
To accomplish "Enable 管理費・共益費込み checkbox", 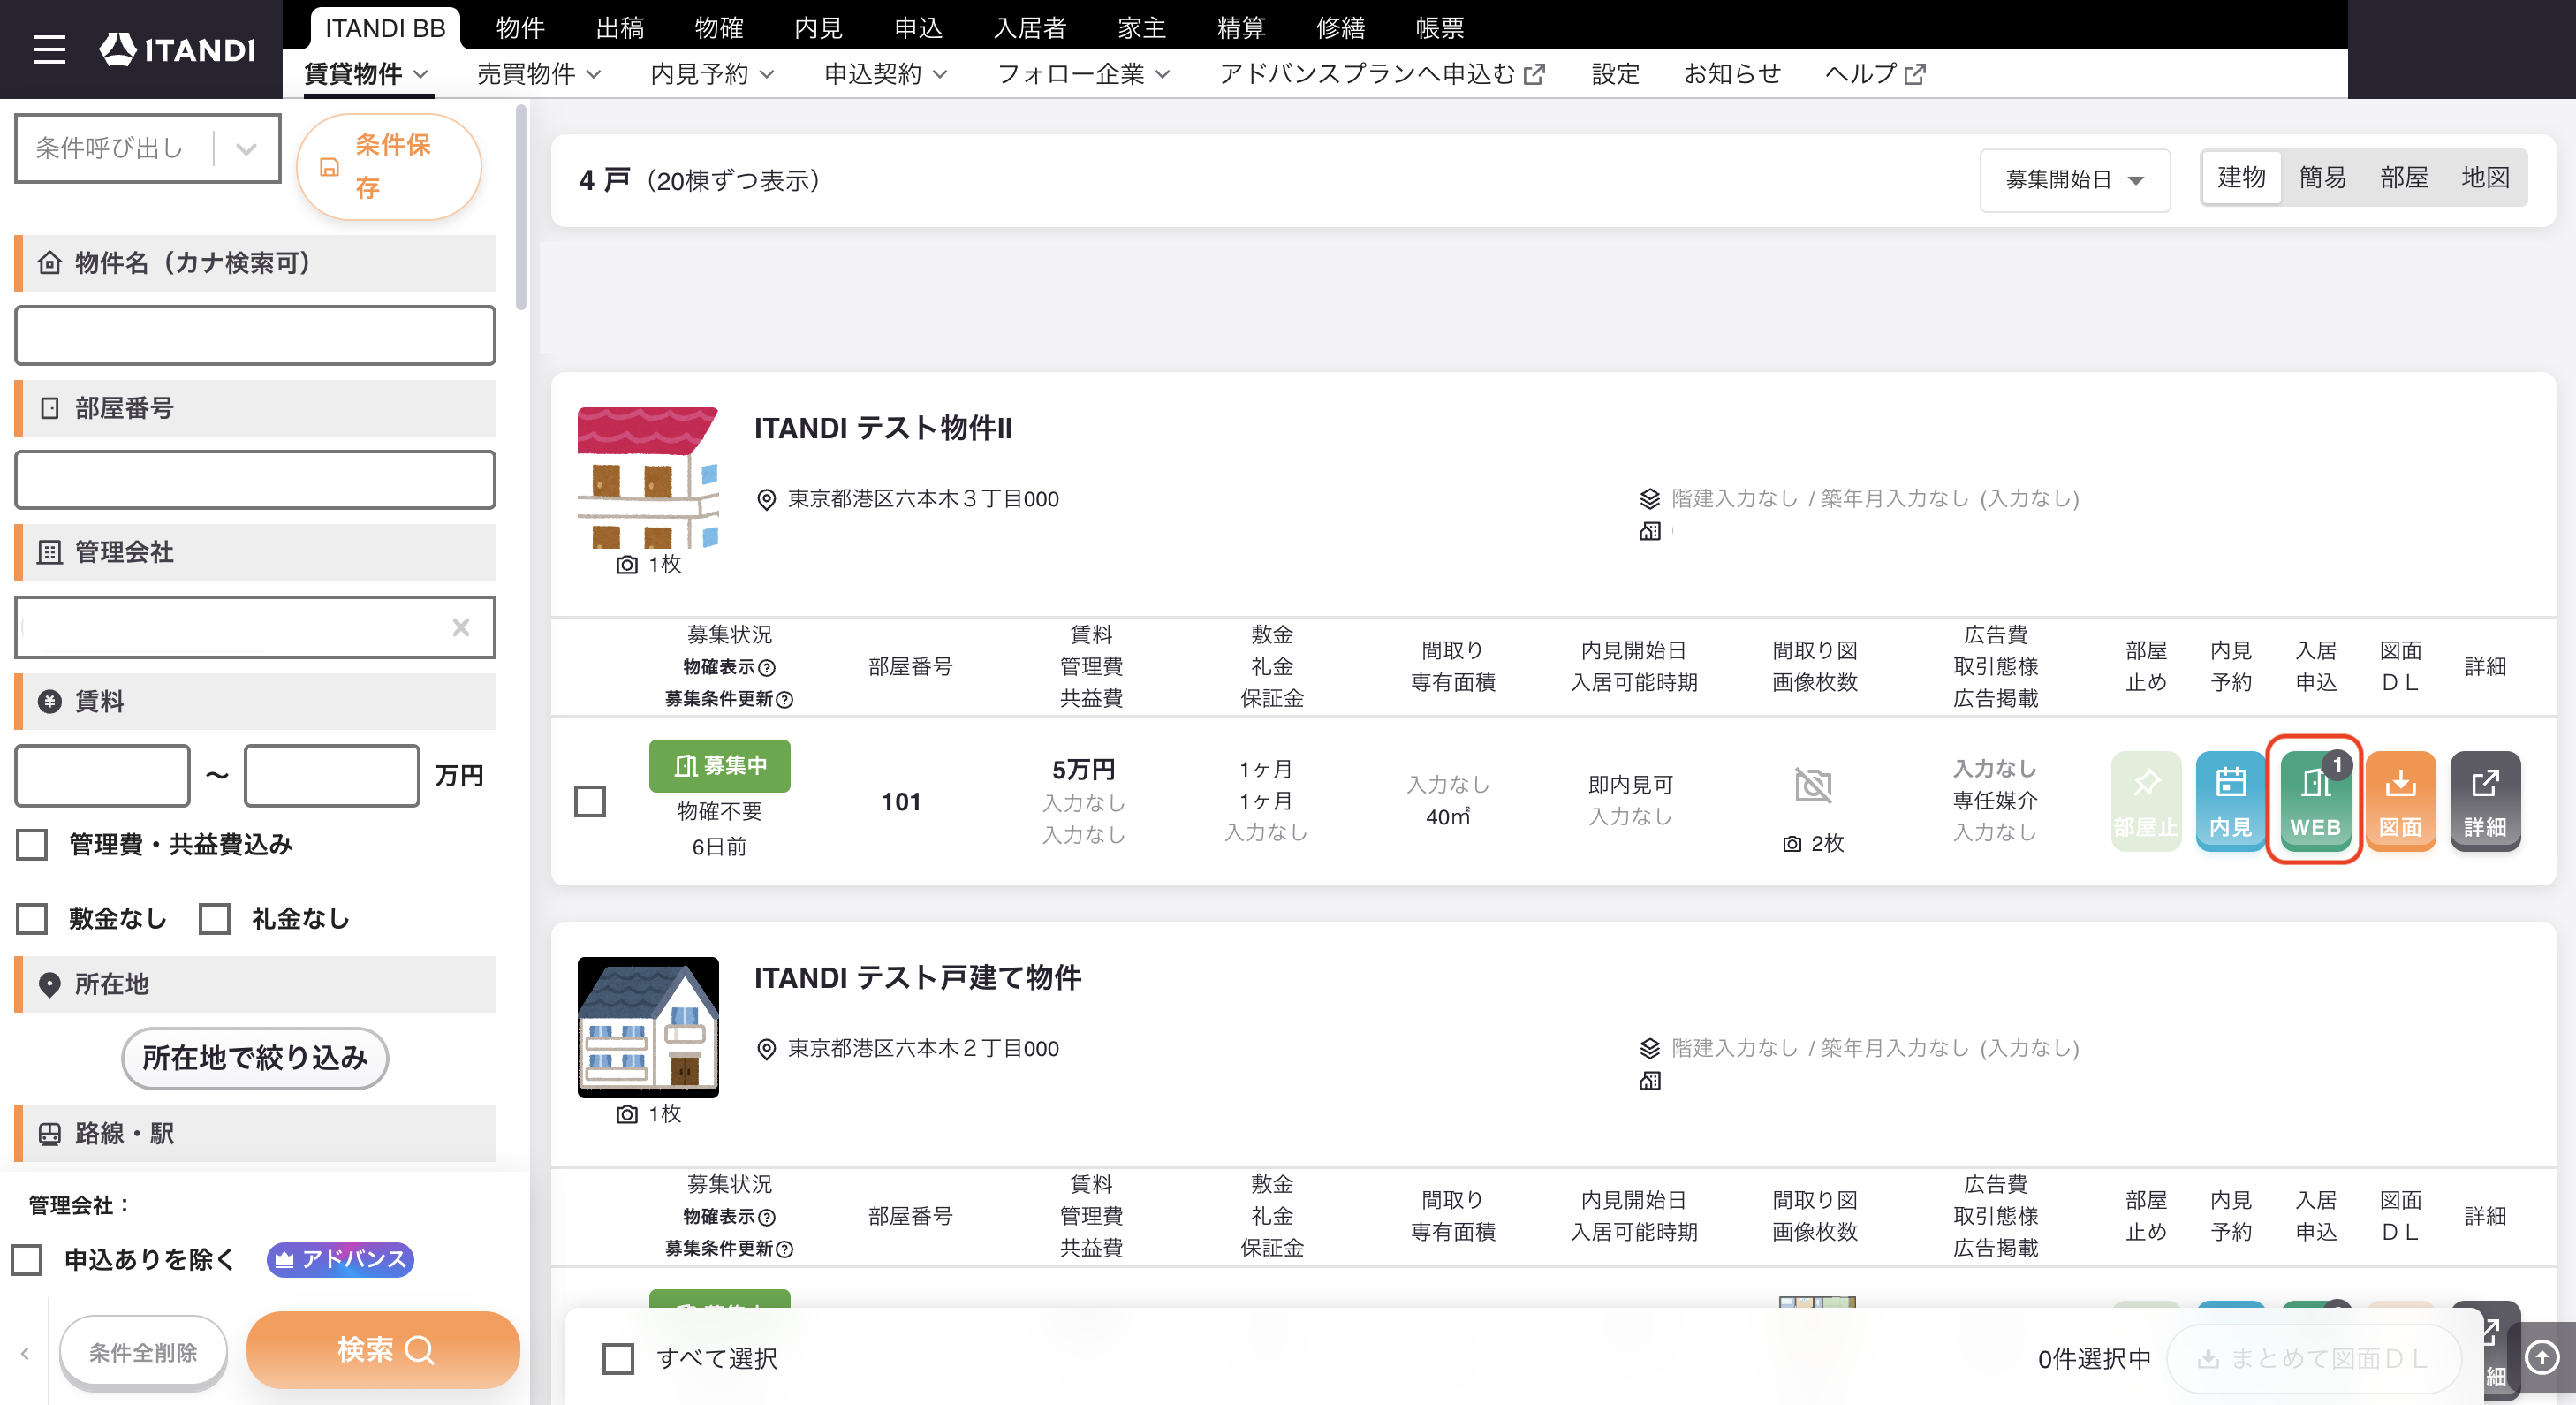I will [32, 844].
